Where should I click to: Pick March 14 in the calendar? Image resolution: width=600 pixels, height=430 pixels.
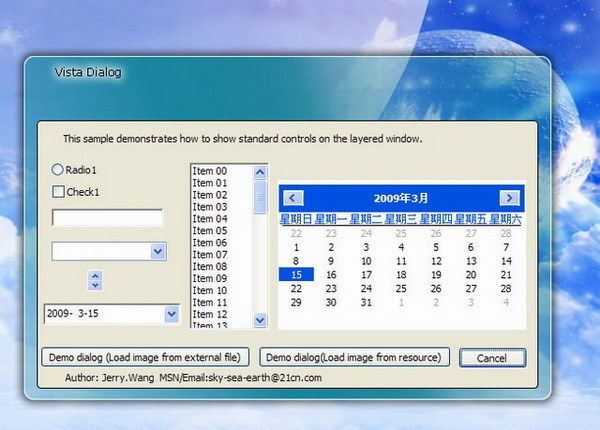(x=506, y=261)
